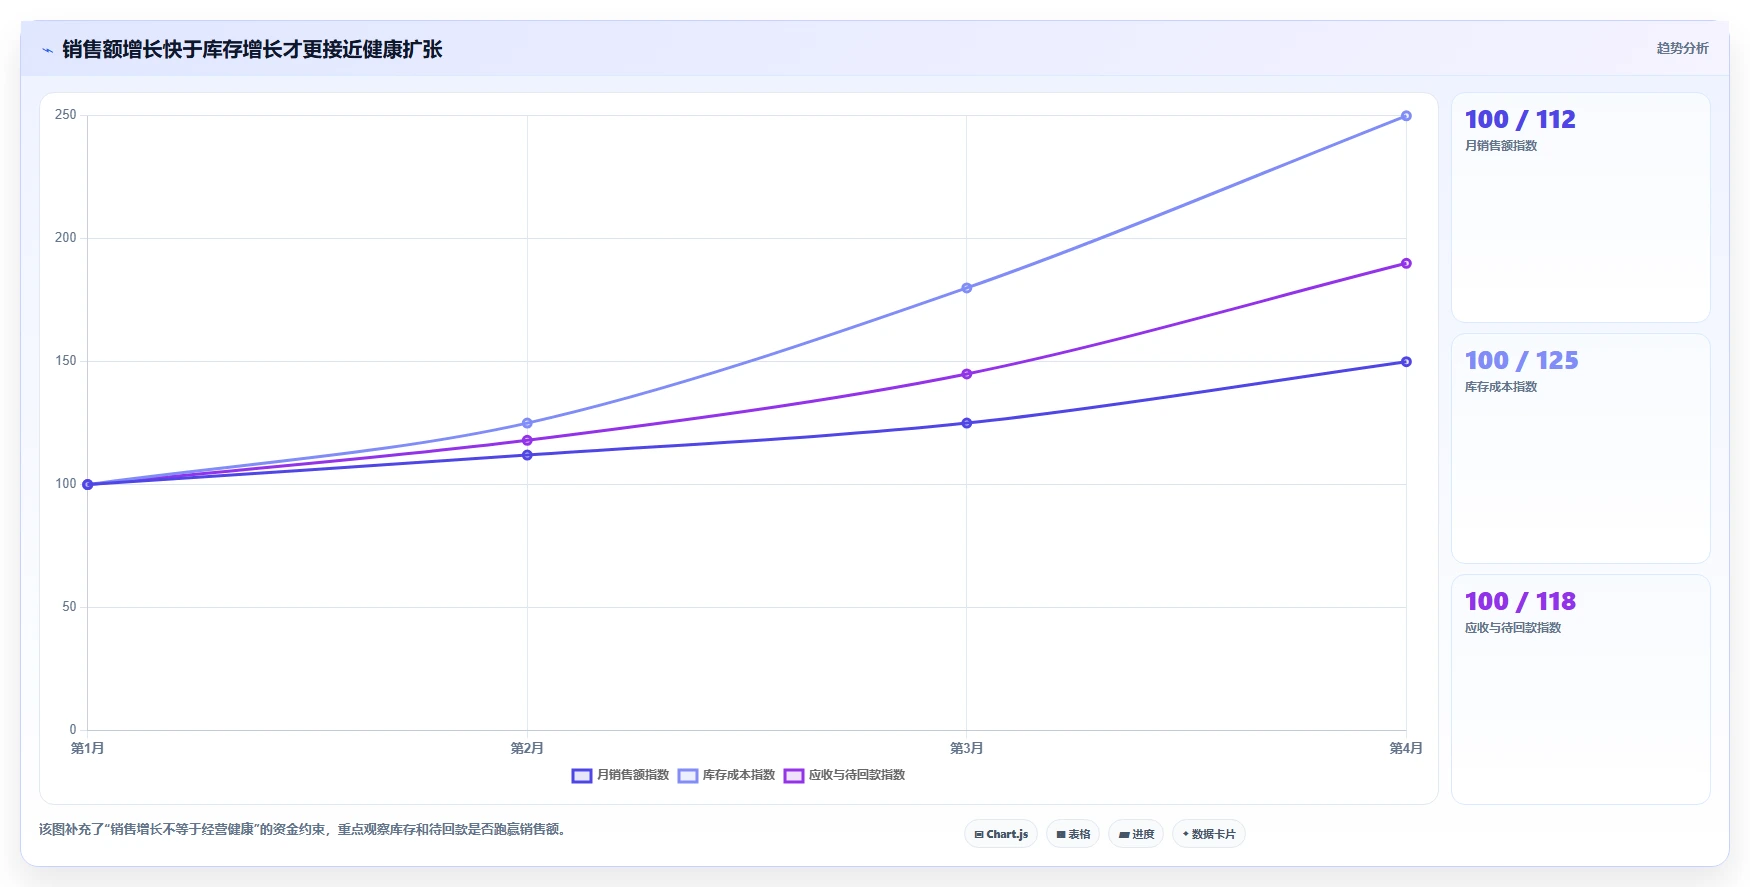Toggle 月销售额指数 legend color box
This screenshot has height=887, width=1750.
pyautogui.click(x=582, y=776)
